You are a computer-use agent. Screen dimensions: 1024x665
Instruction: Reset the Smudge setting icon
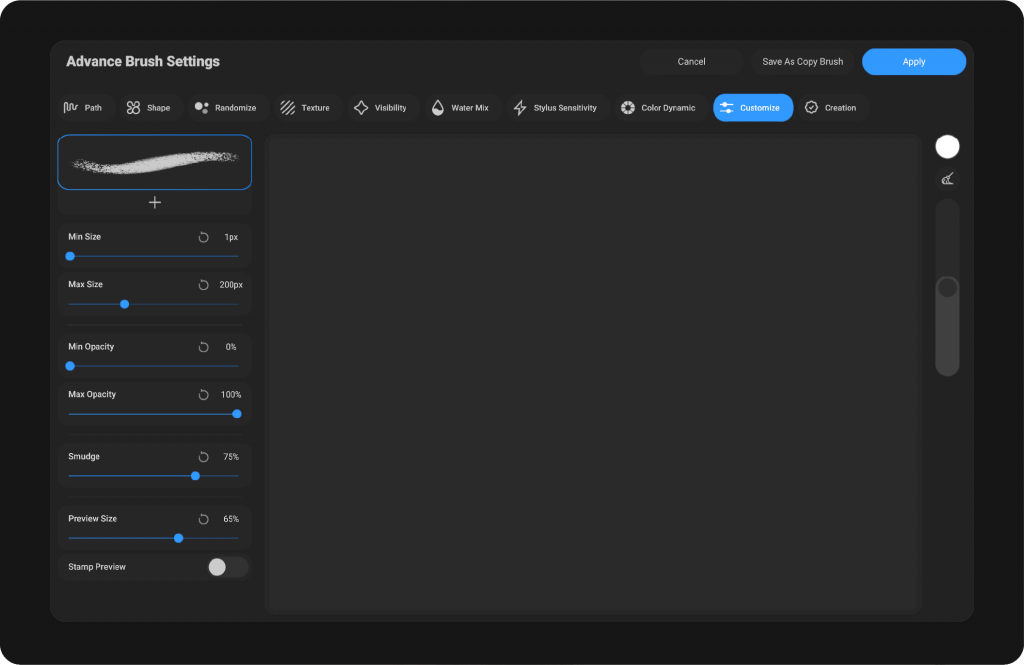204,457
